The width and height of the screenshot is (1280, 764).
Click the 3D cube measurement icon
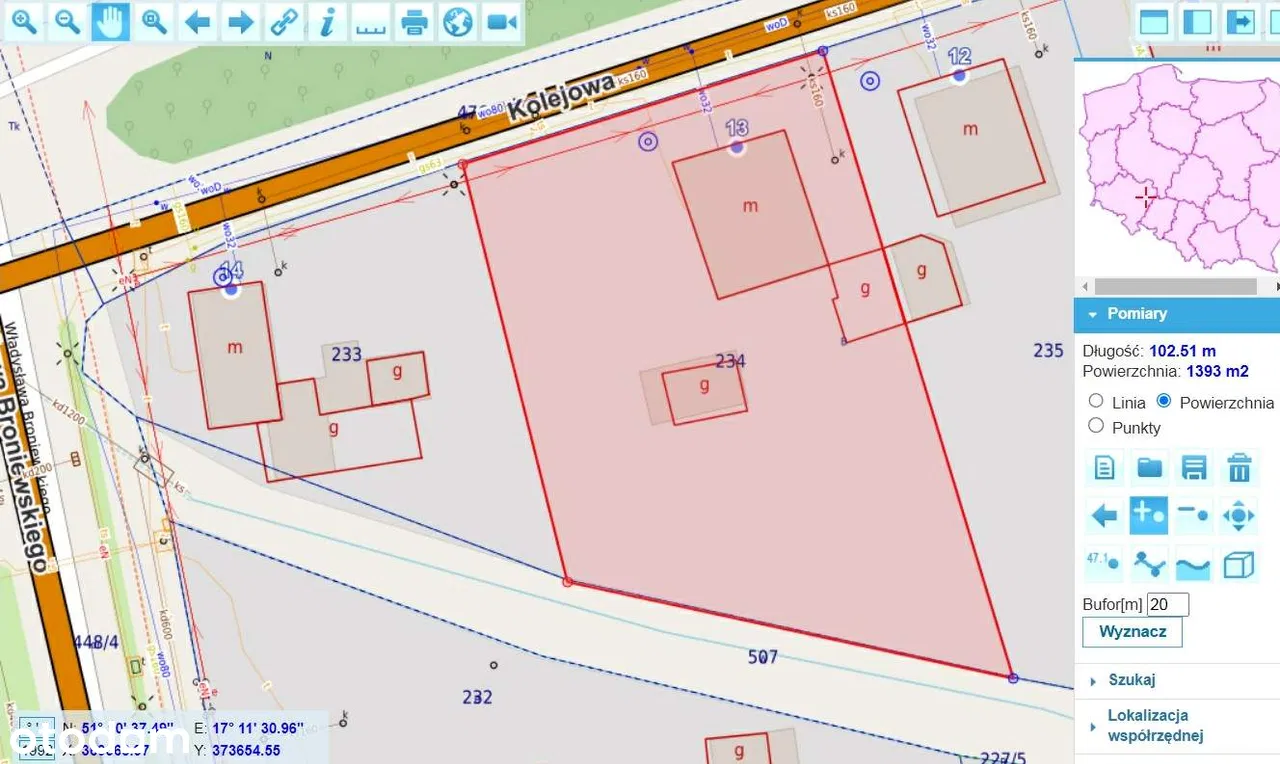click(x=1239, y=565)
